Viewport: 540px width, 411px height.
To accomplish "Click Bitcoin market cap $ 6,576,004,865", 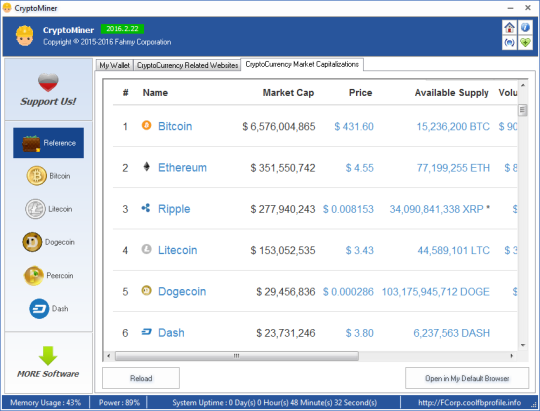I will point(279,127).
